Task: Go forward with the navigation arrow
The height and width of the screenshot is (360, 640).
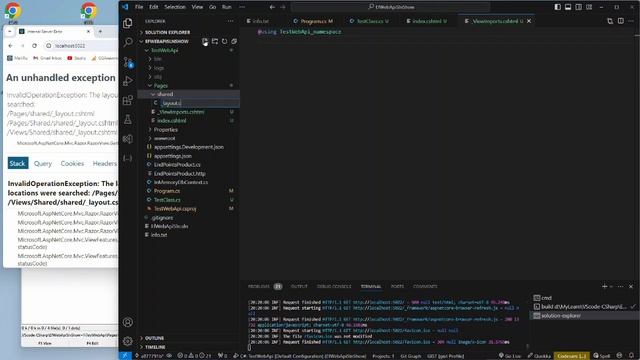Action: [x=283, y=7]
